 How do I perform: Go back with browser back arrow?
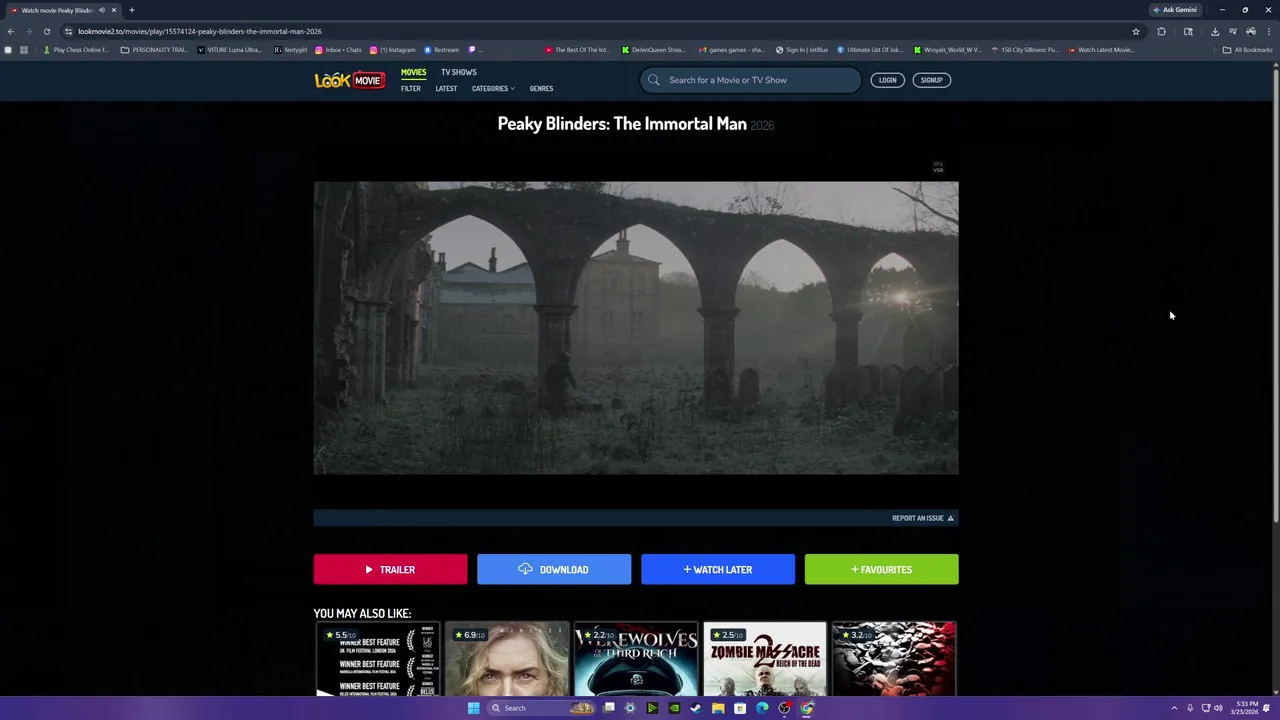pyautogui.click(x=11, y=31)
